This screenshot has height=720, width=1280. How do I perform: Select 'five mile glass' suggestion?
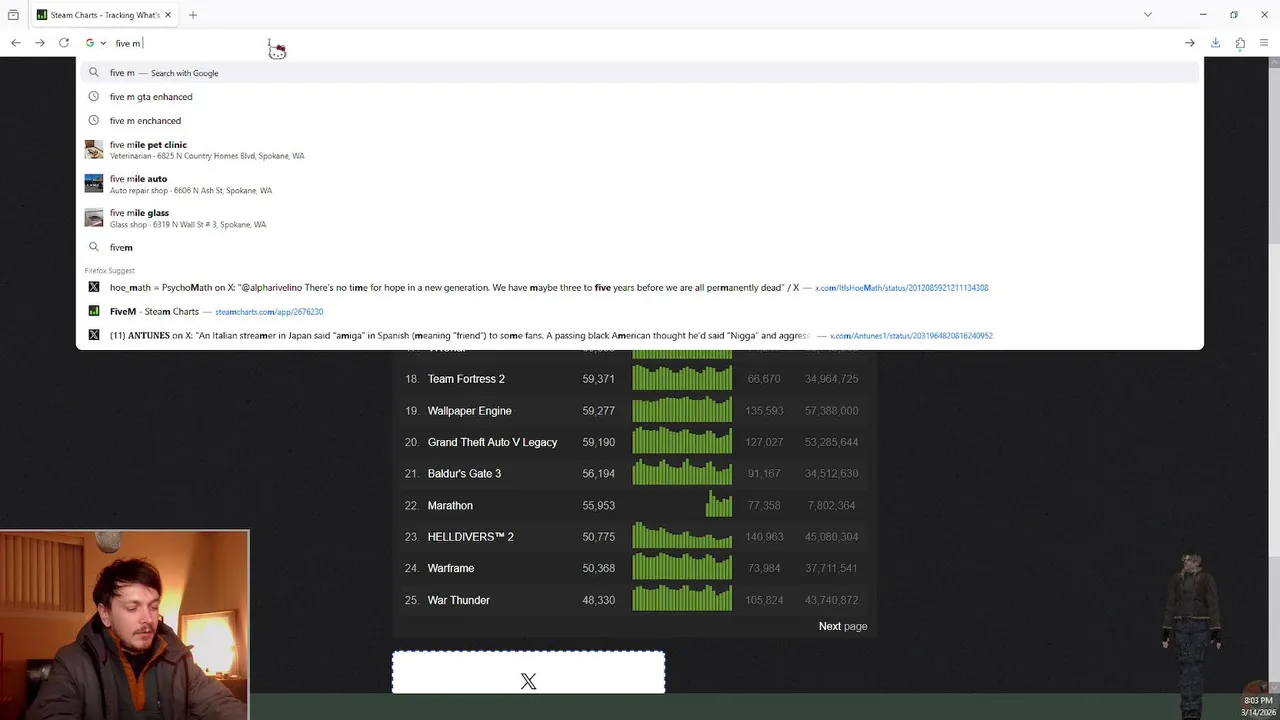coord(640,218)
